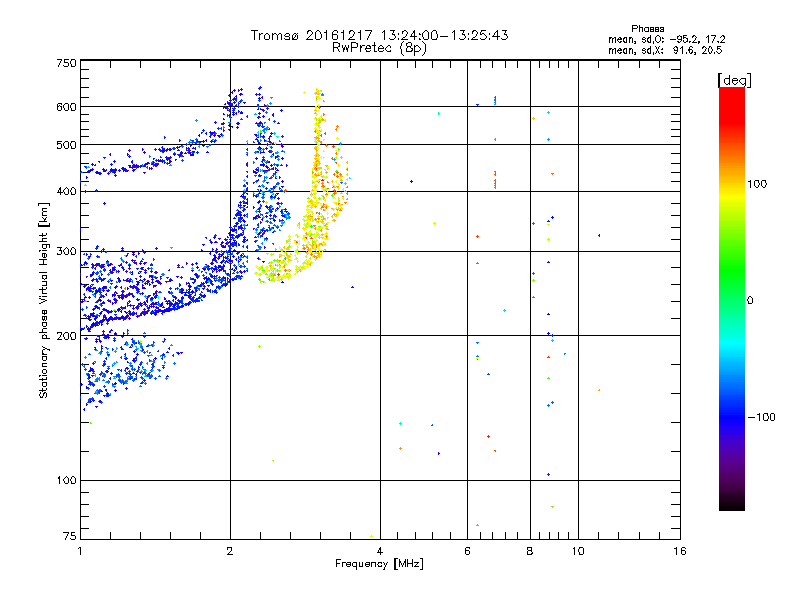Click the x-axis tick label '6'

467,551
